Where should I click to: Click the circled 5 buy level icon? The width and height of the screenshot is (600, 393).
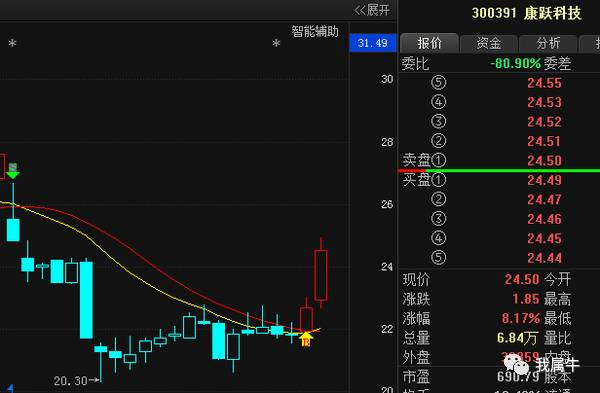pyautogui.click(x=439, y=258)
